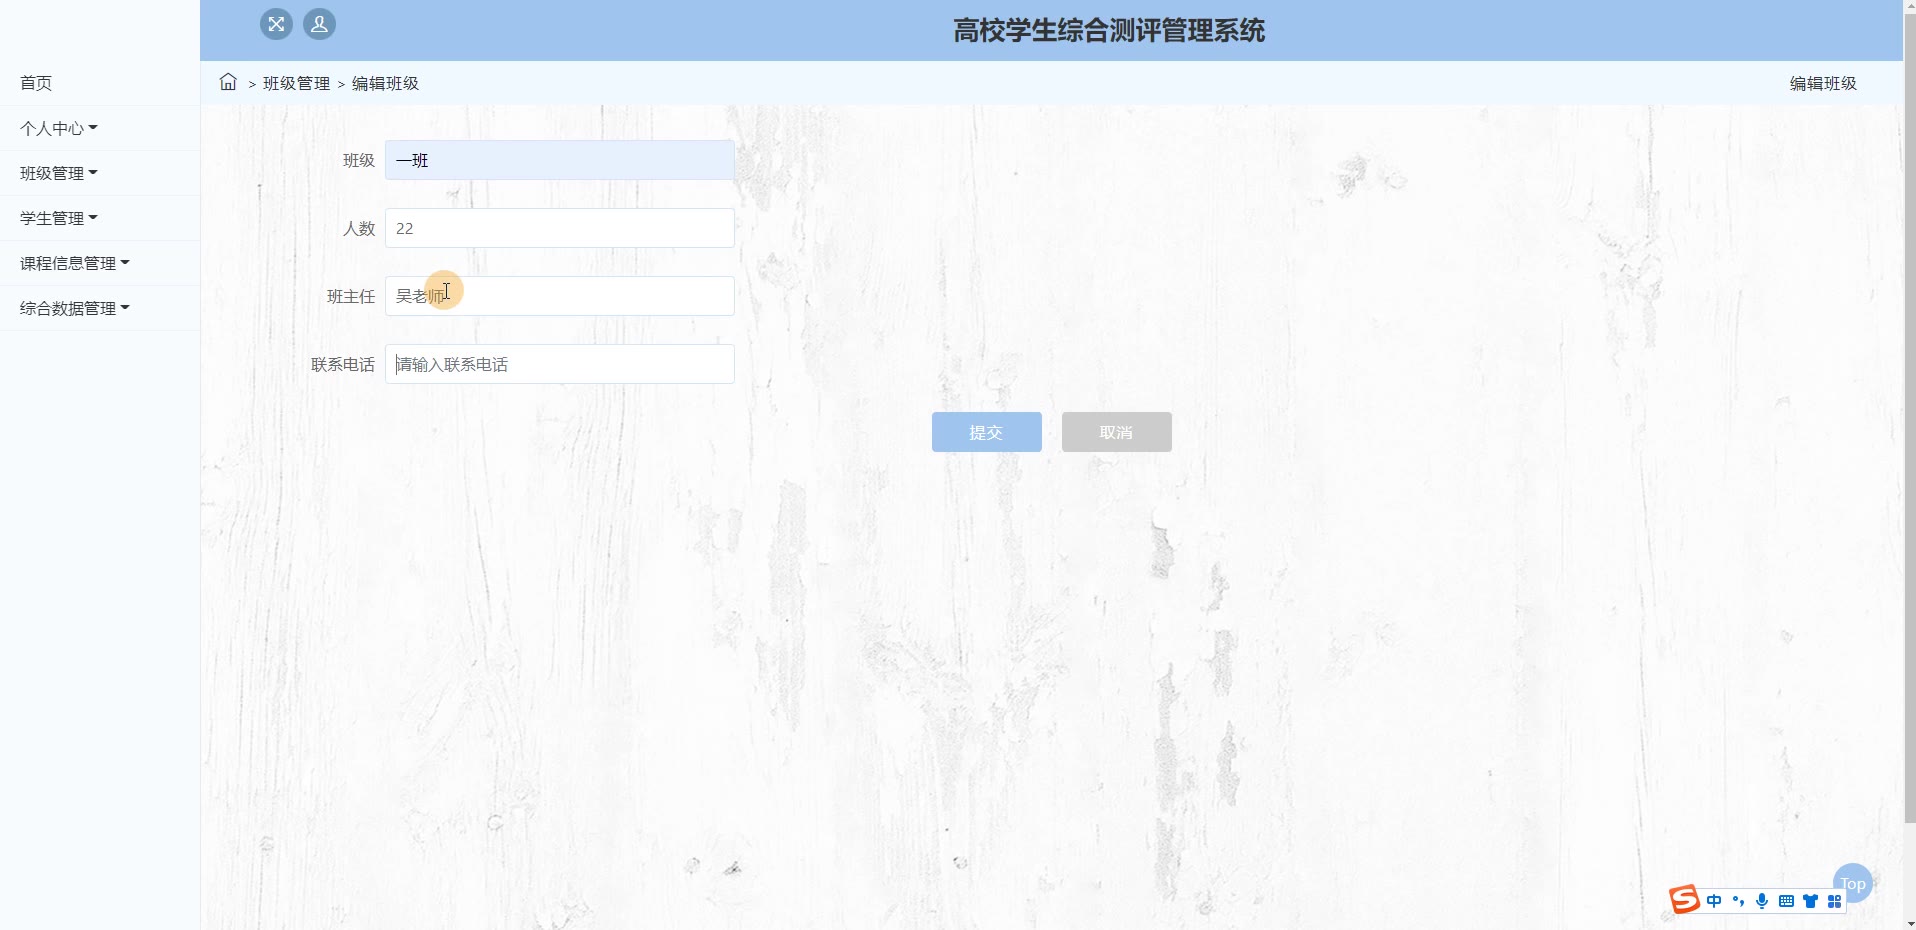Click the 班级管理 breadcrumb link

pos(296,83)
